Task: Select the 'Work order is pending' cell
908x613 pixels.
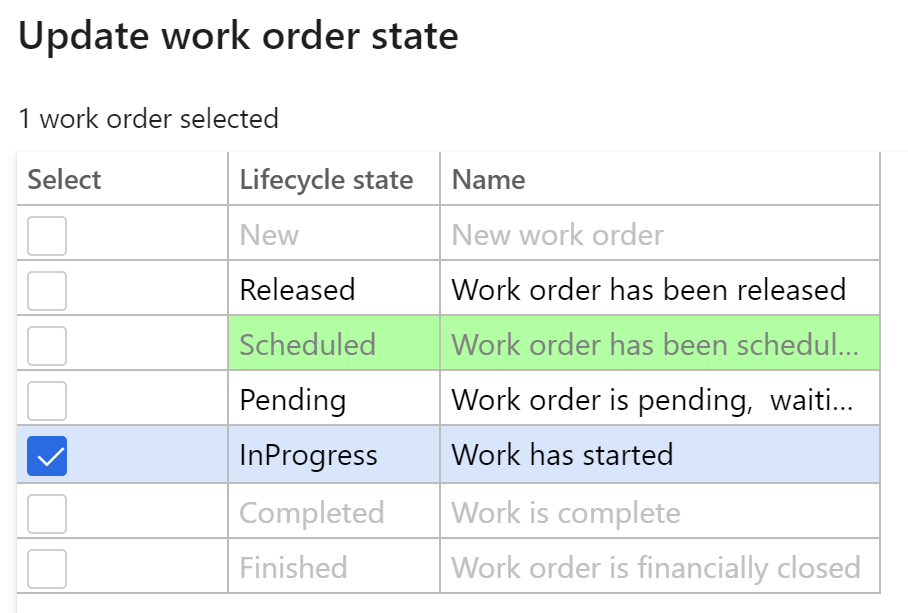Action: 660,399
